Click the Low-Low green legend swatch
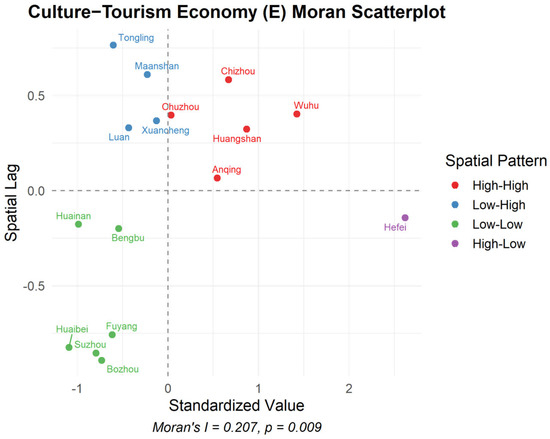The width and height of the screenshot is (550, 439). pyautogui.click(x=455, y=224)
